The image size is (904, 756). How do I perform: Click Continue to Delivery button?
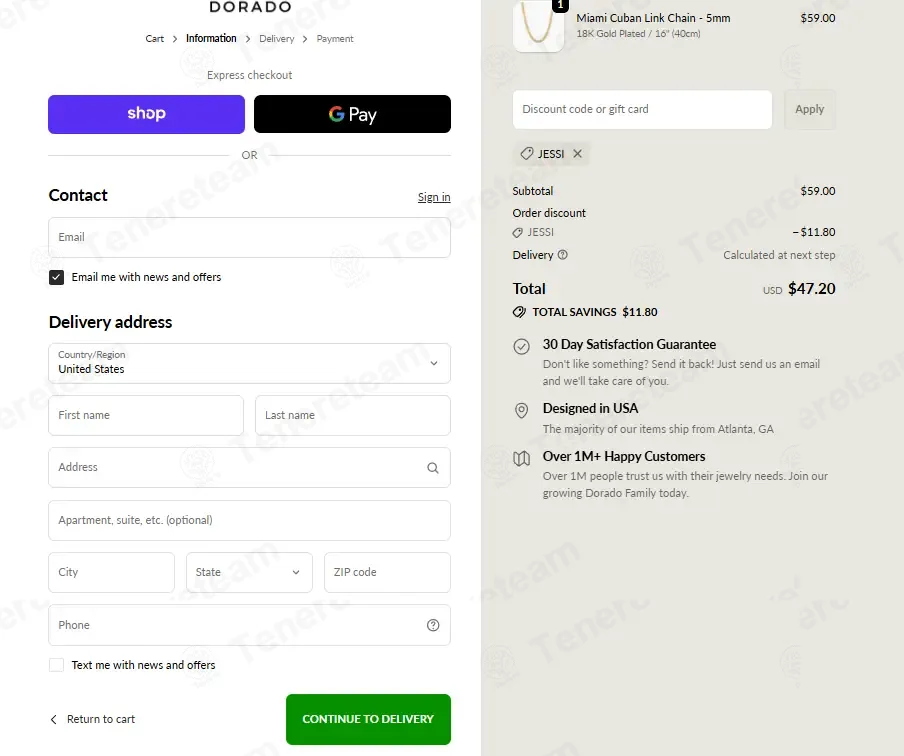click(x=368, y=719)
